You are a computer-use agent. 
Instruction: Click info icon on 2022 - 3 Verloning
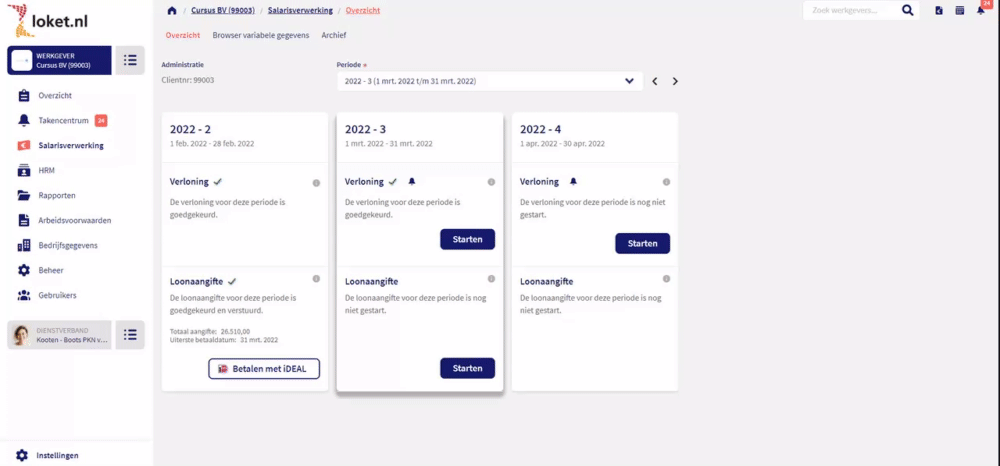pyautogui.click(x=491, y=182)
